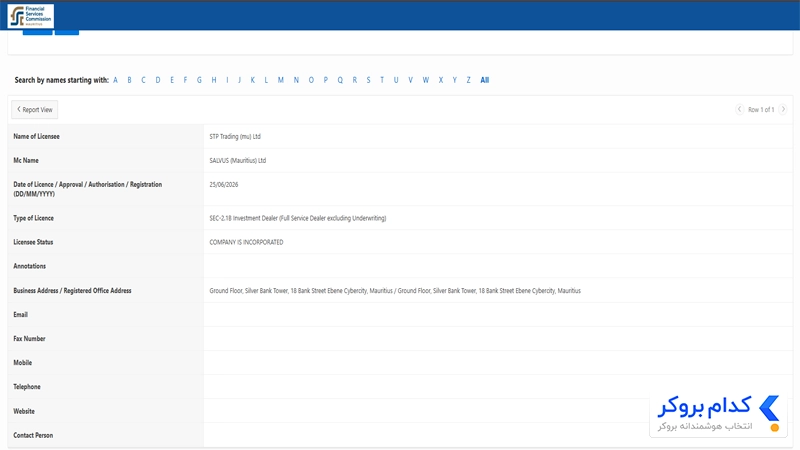Filter names starting with T
800x450 pixels.
pyautogui.click(x=382, y=80)
